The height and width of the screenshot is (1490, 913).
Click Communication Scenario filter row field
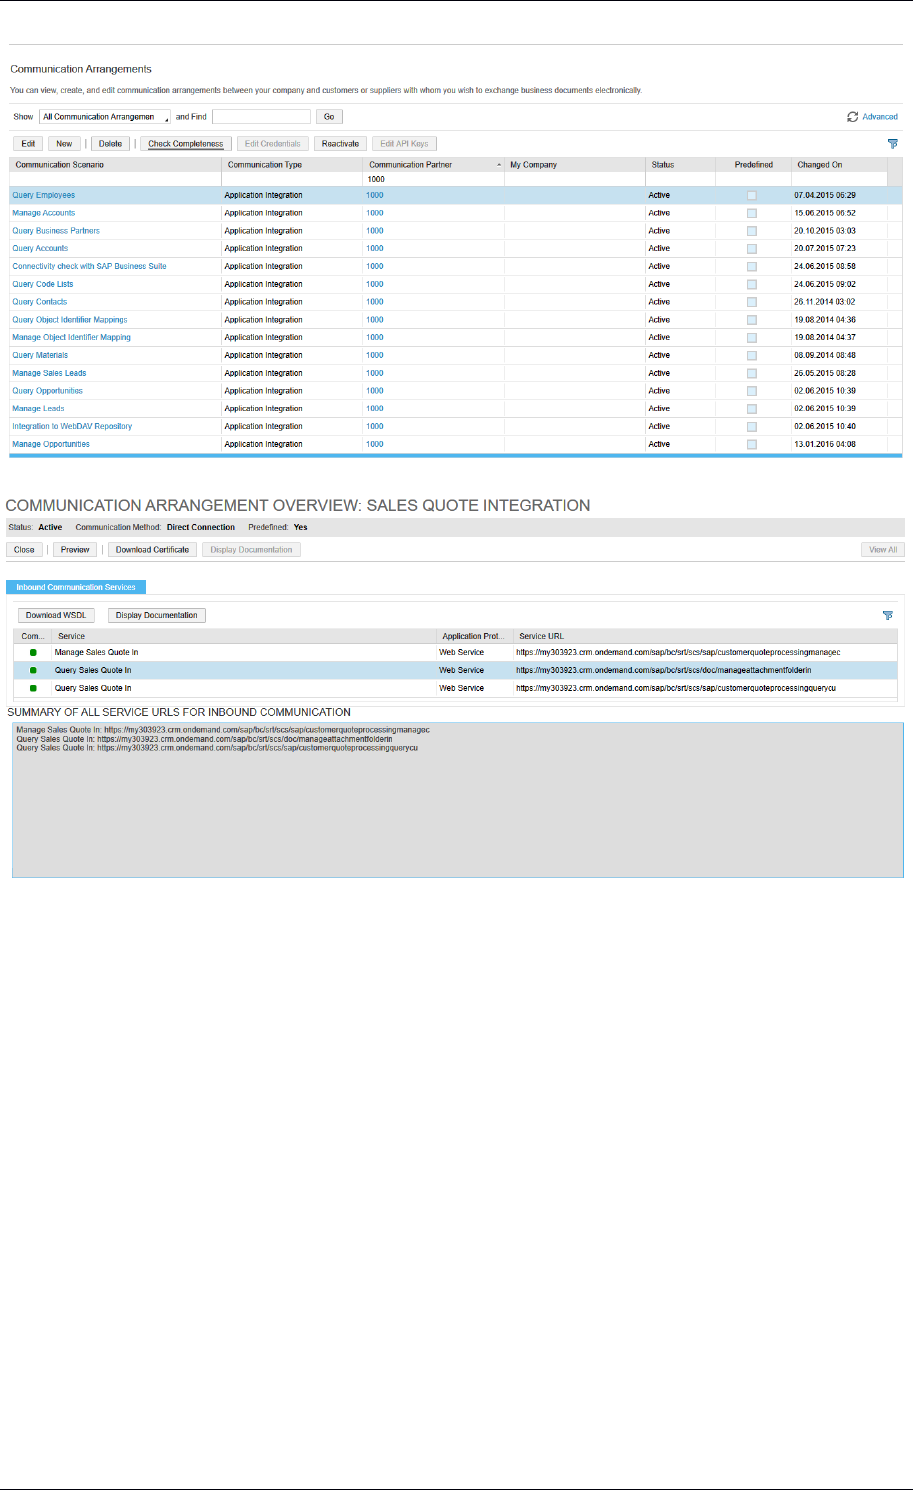click(115, 179)
